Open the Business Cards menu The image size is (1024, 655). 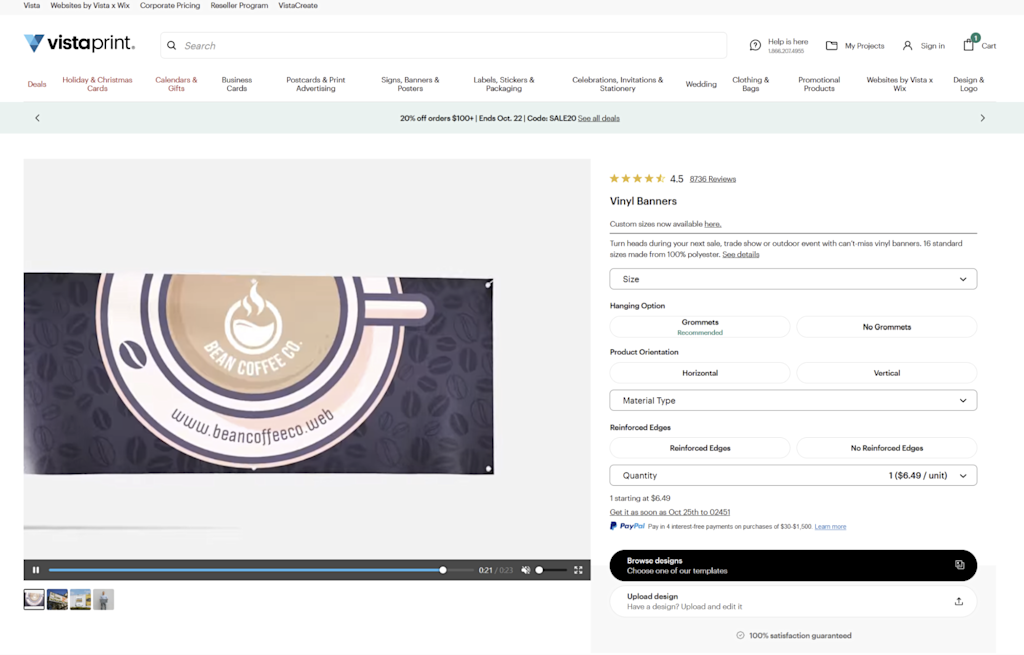click(236, 84)
